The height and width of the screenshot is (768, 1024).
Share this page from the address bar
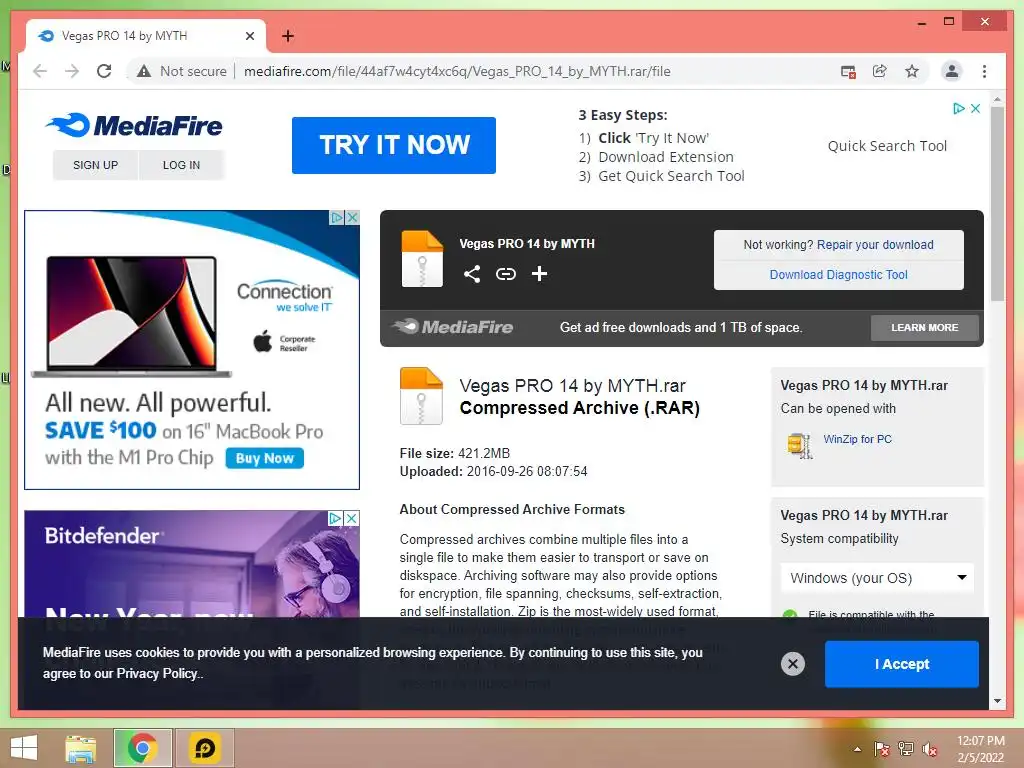point(880,71)
